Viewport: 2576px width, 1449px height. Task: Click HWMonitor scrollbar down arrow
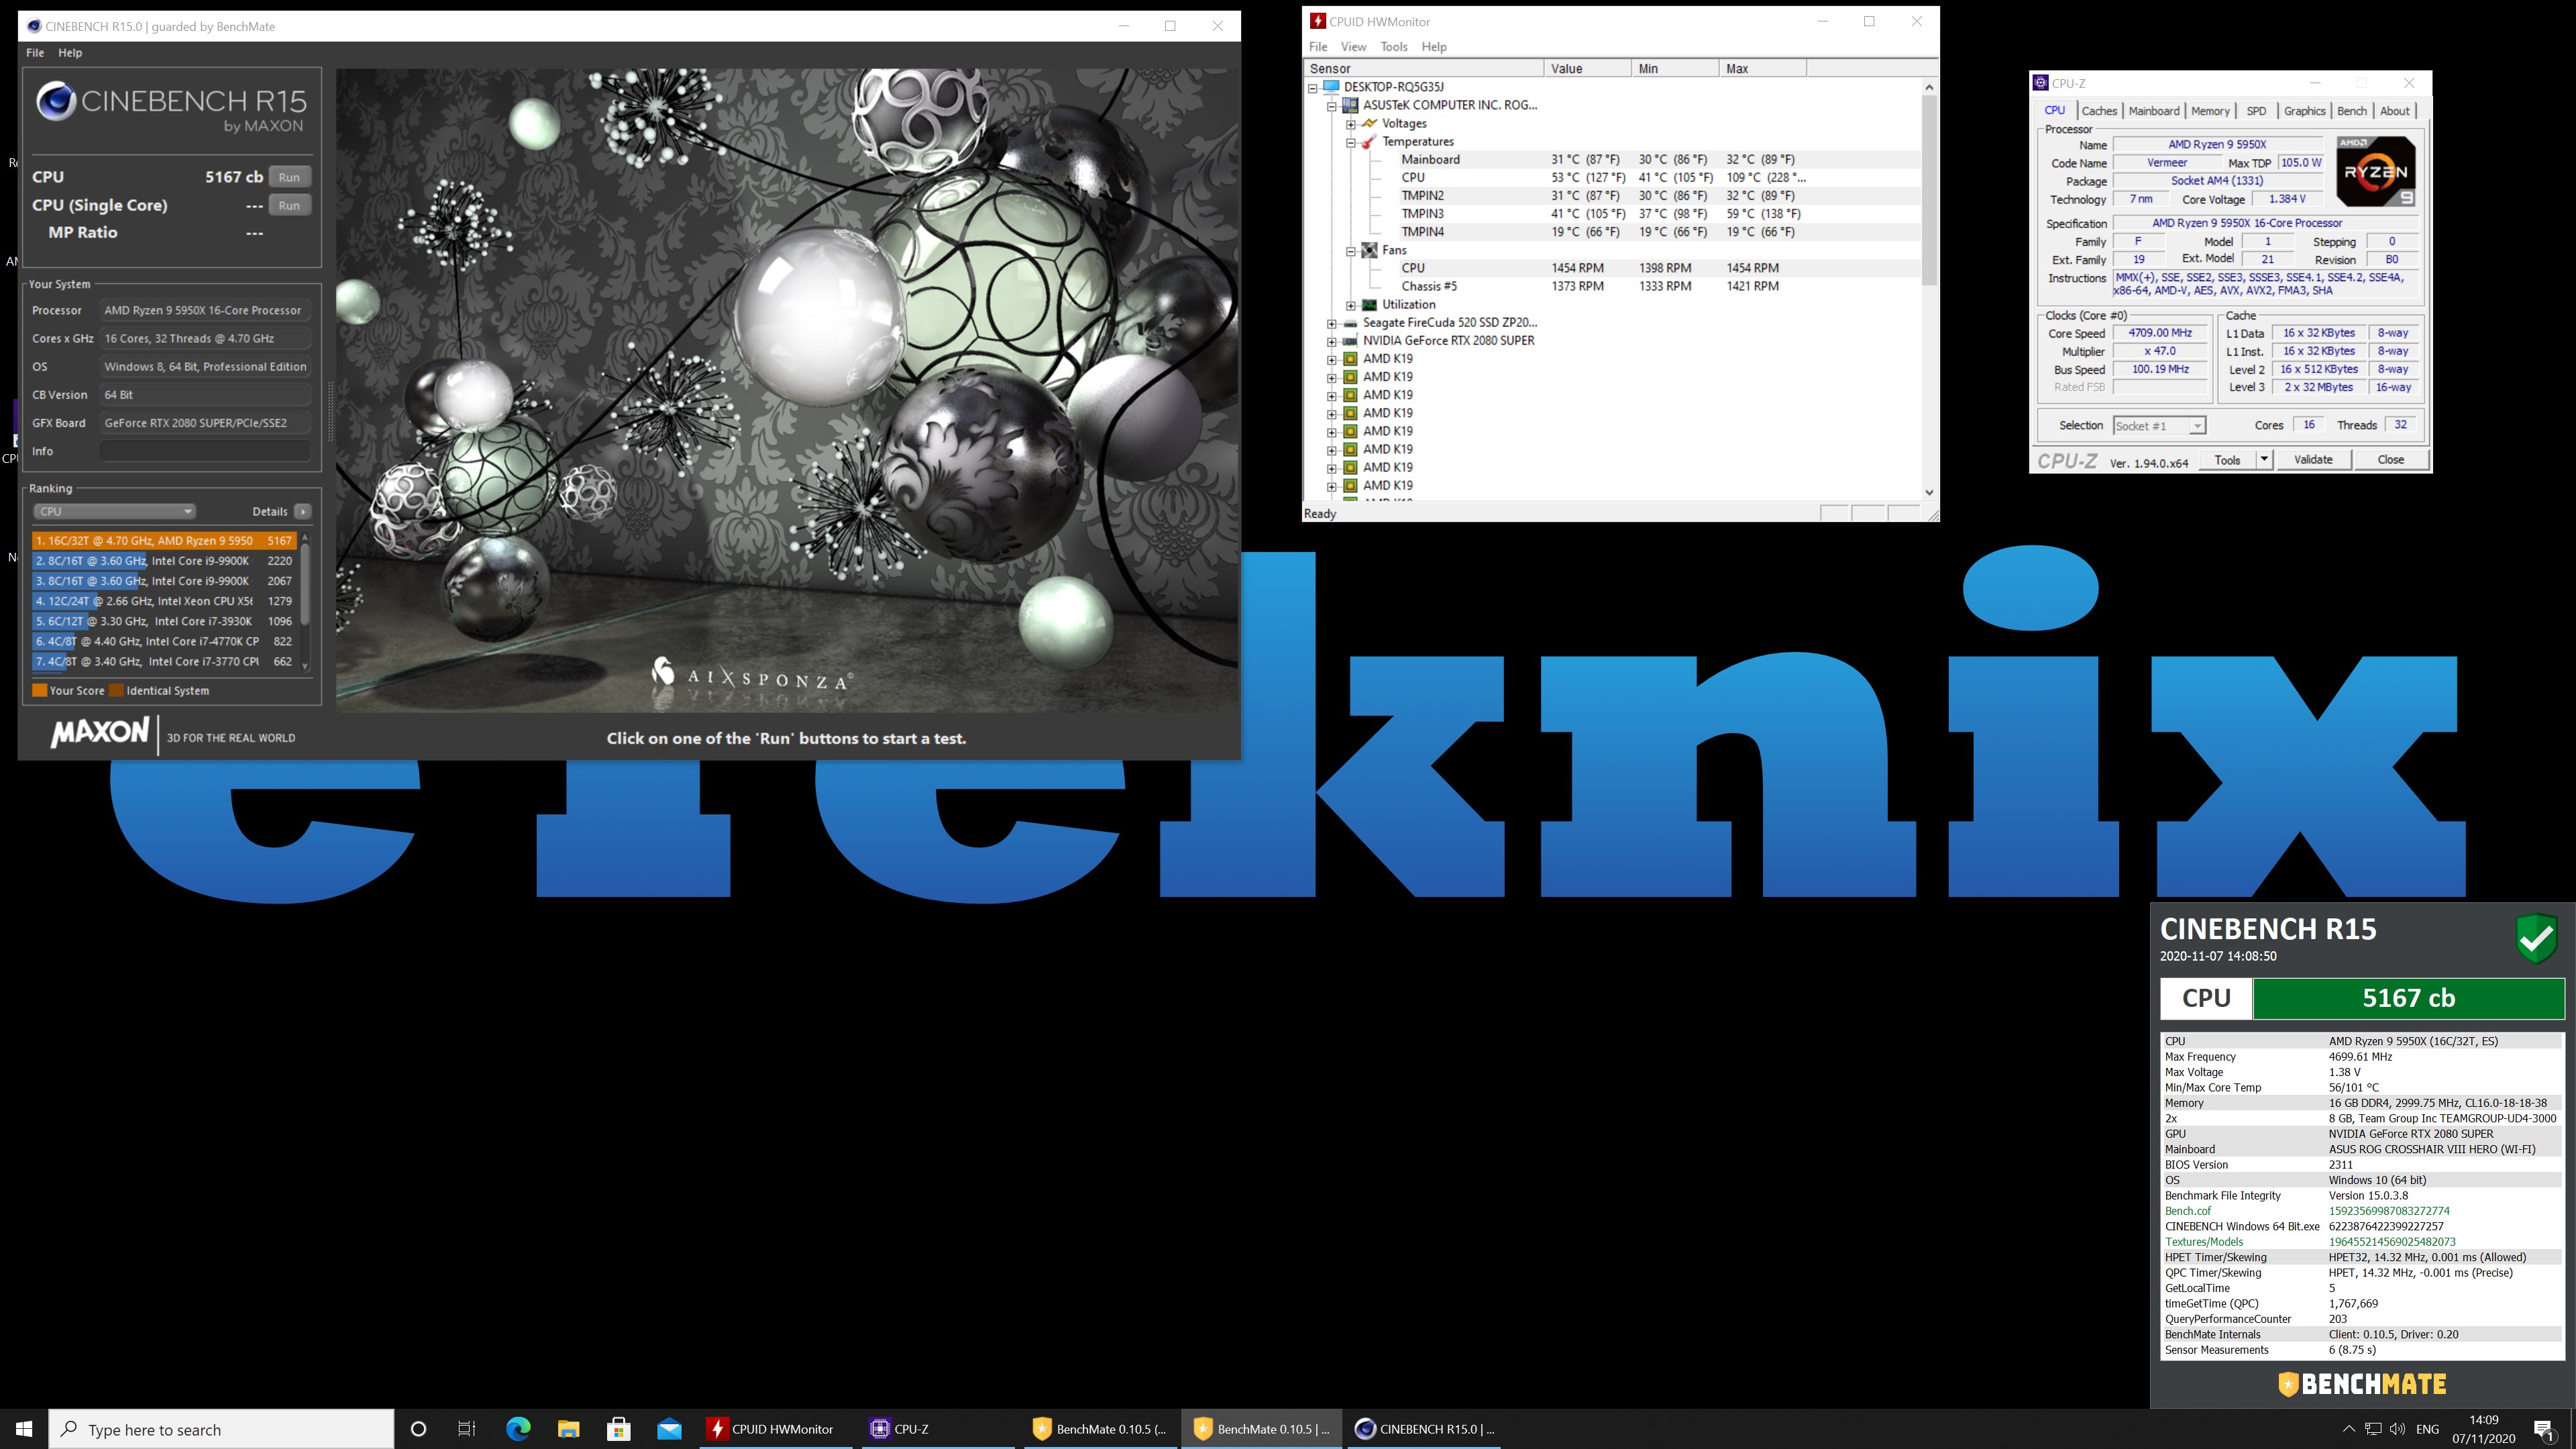[1928, 492]
